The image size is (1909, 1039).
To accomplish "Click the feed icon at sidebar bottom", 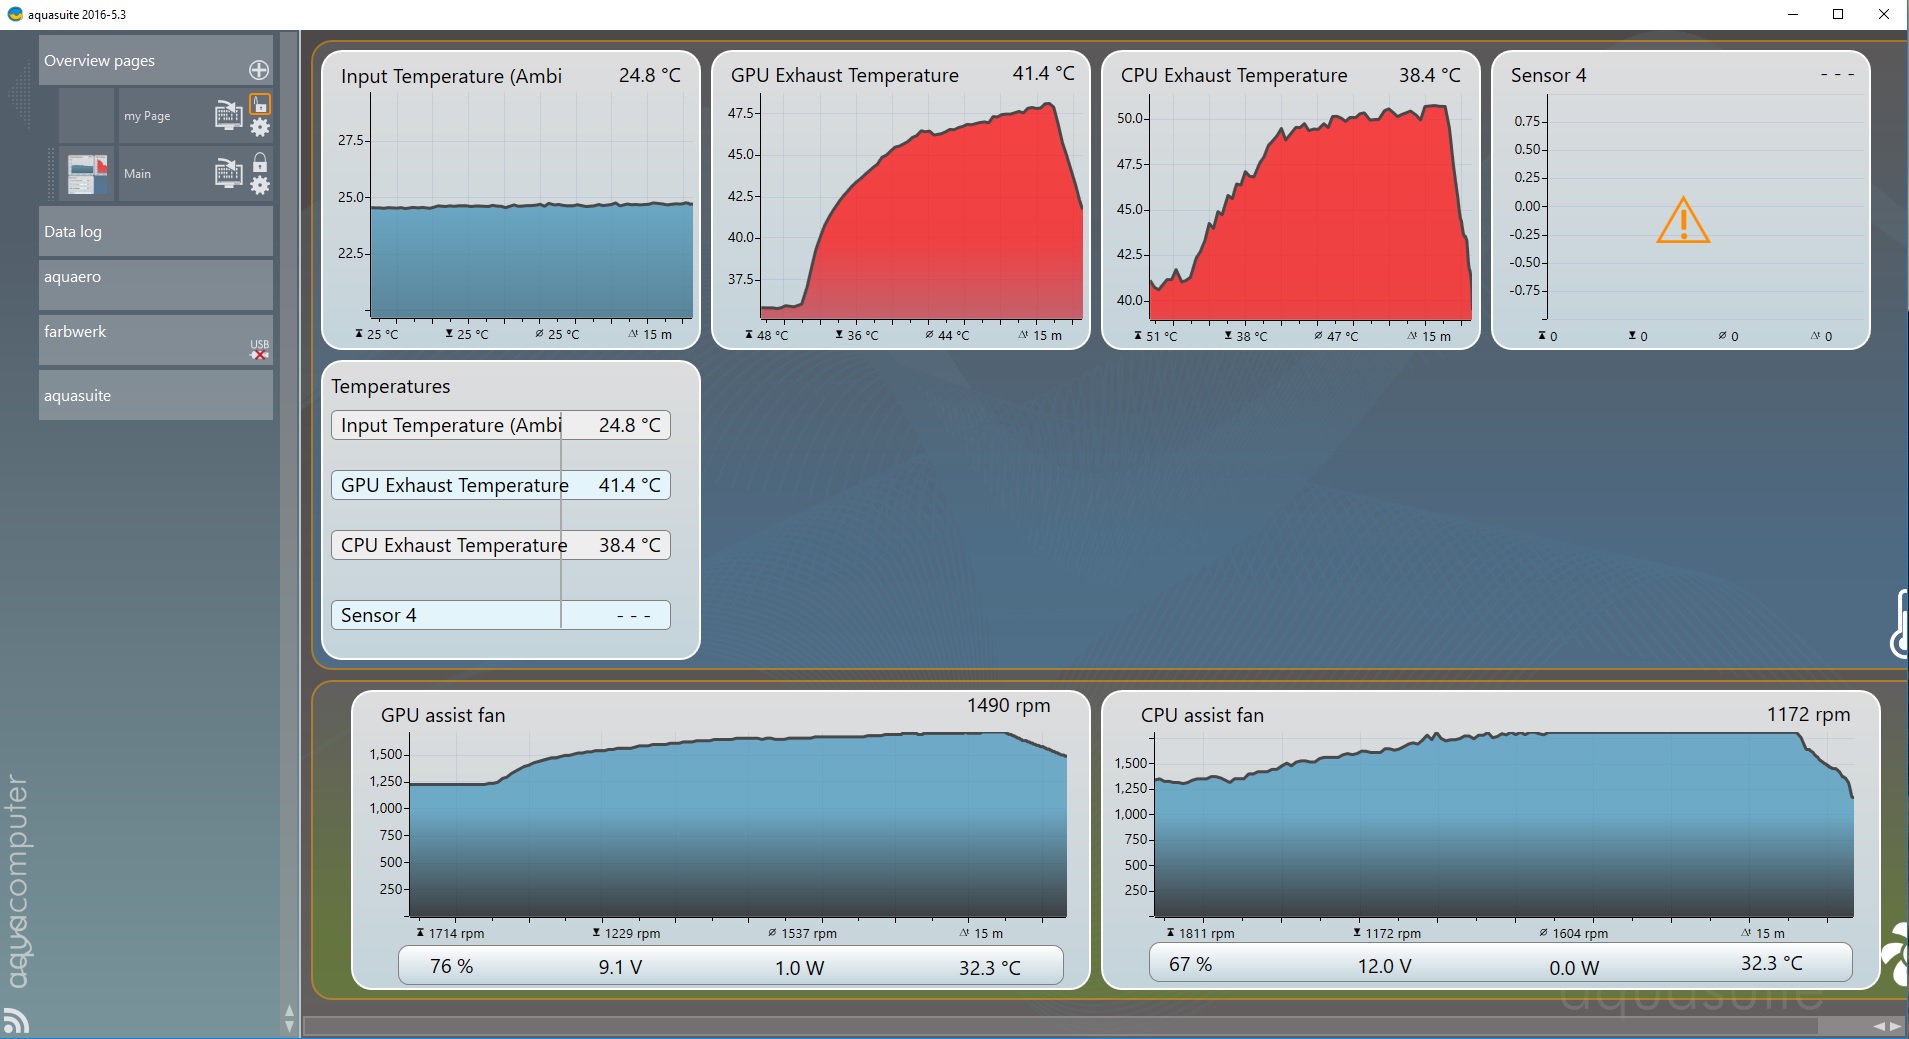I will point(16,1020).
